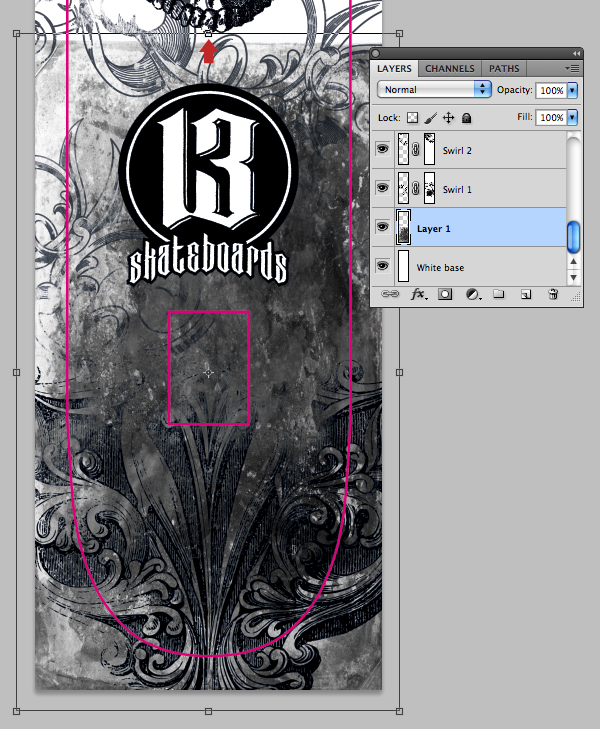Click the bottom-left transform handle
600x729 pixels.
tap(17, 711)
